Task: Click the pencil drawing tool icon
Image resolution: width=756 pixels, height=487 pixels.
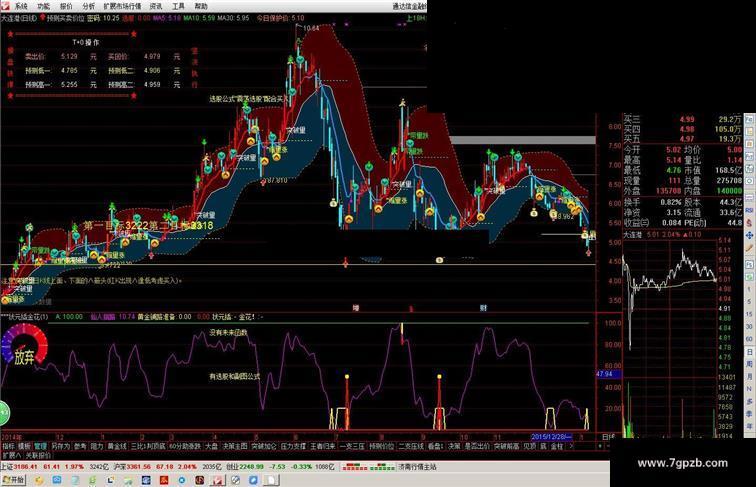Action: [x=750, y=247]
